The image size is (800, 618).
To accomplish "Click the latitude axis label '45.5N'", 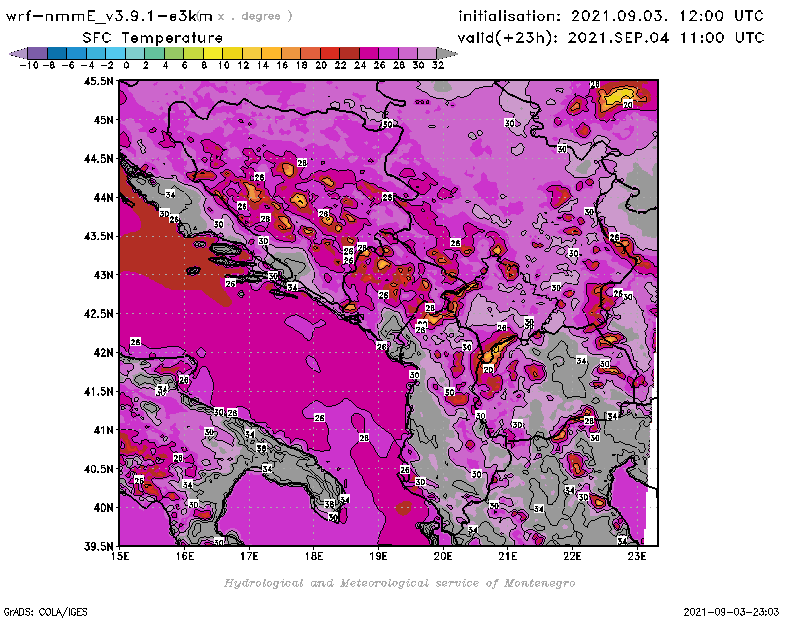I will point(98,81).
